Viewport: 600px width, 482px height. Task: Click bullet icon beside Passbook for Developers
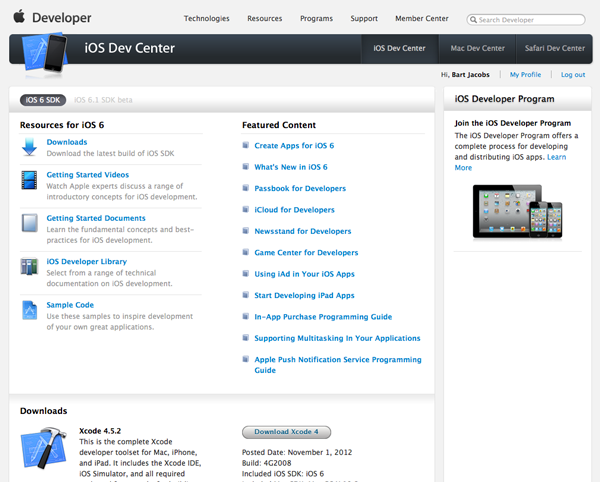pyautogui.click(x=246, y=188)
